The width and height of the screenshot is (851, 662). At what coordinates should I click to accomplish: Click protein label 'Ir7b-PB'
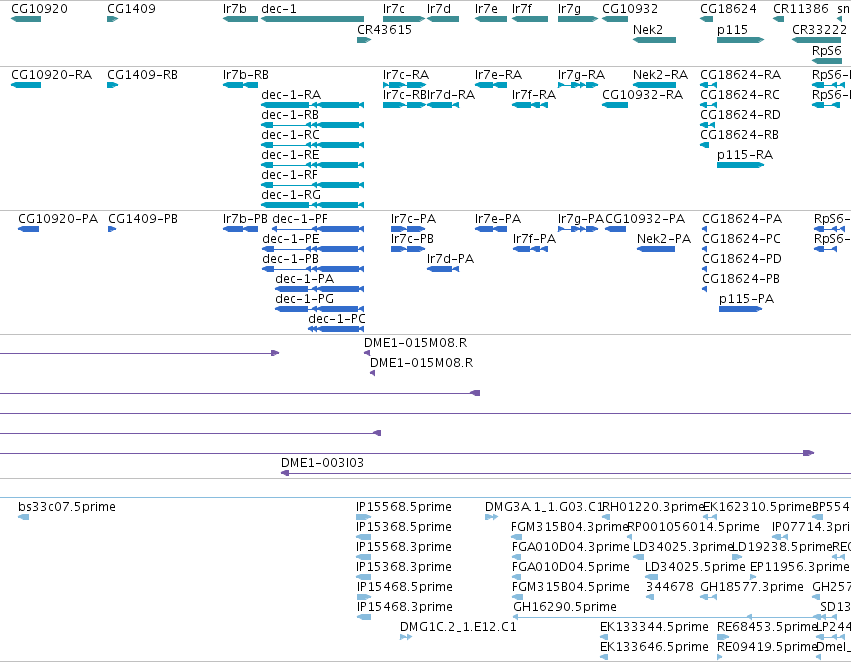(245, 219)
